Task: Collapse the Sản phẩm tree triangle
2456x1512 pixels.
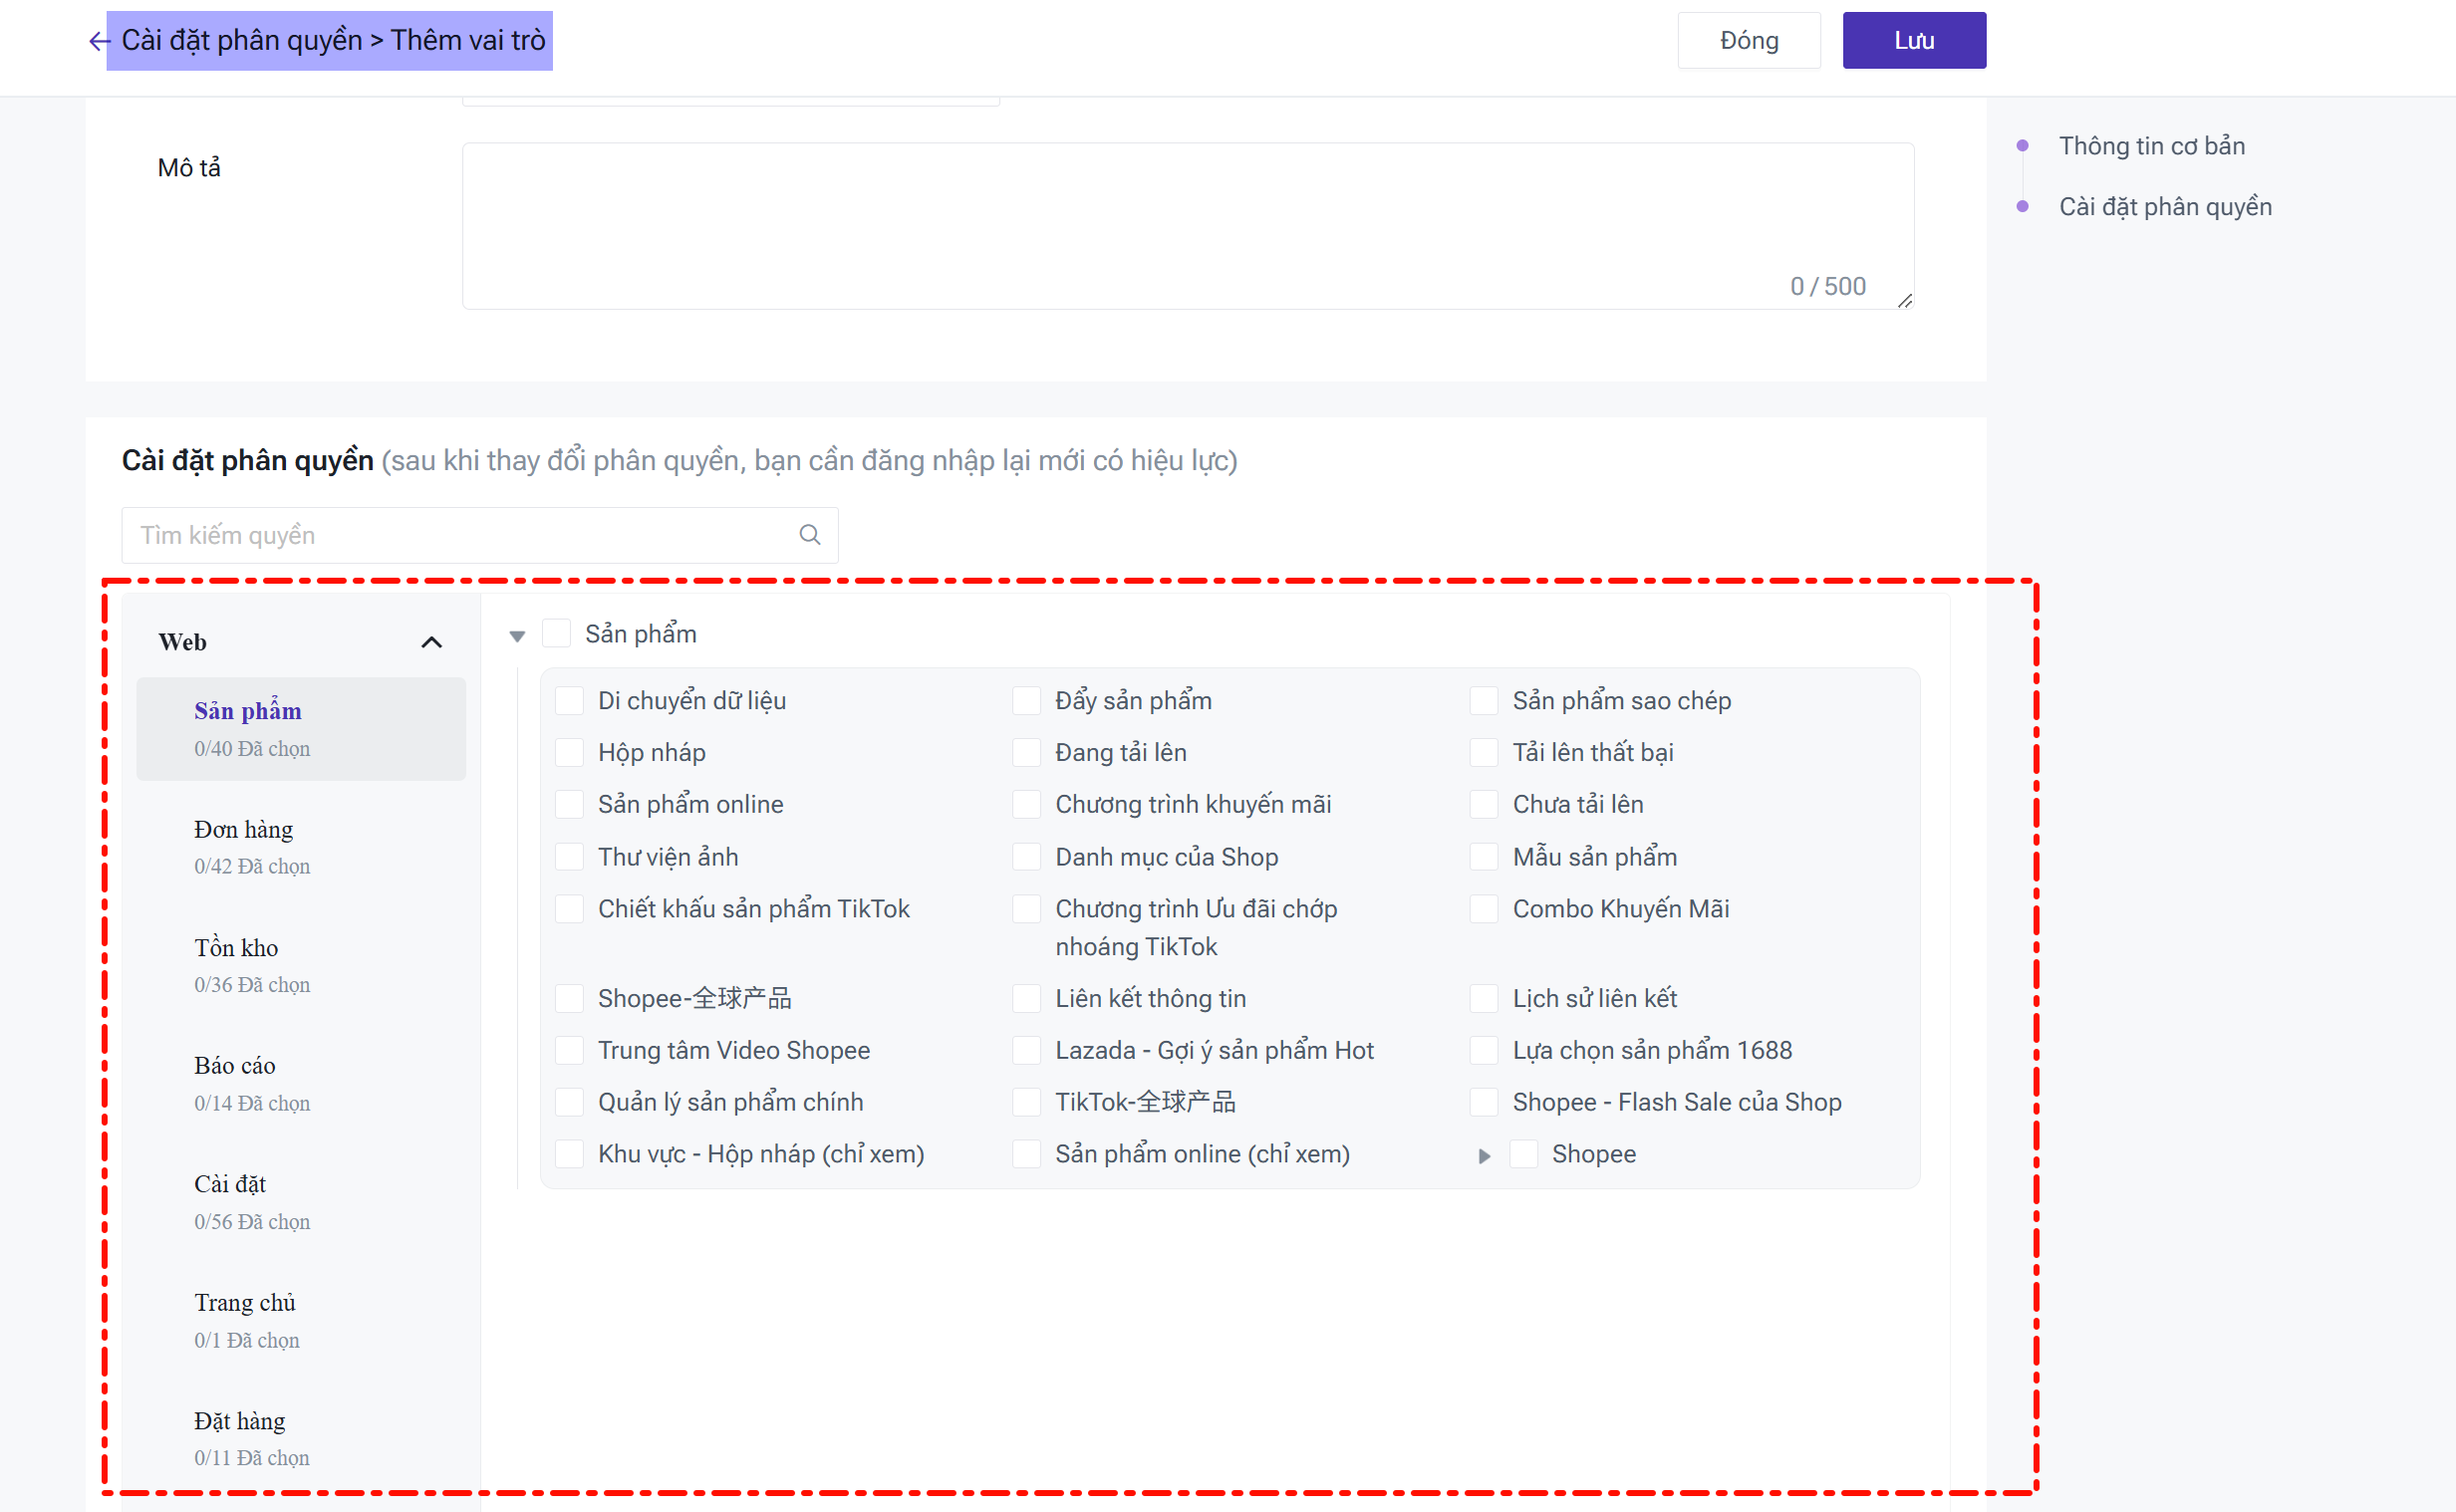Action: pyautogui.click(x=517, y=636)
